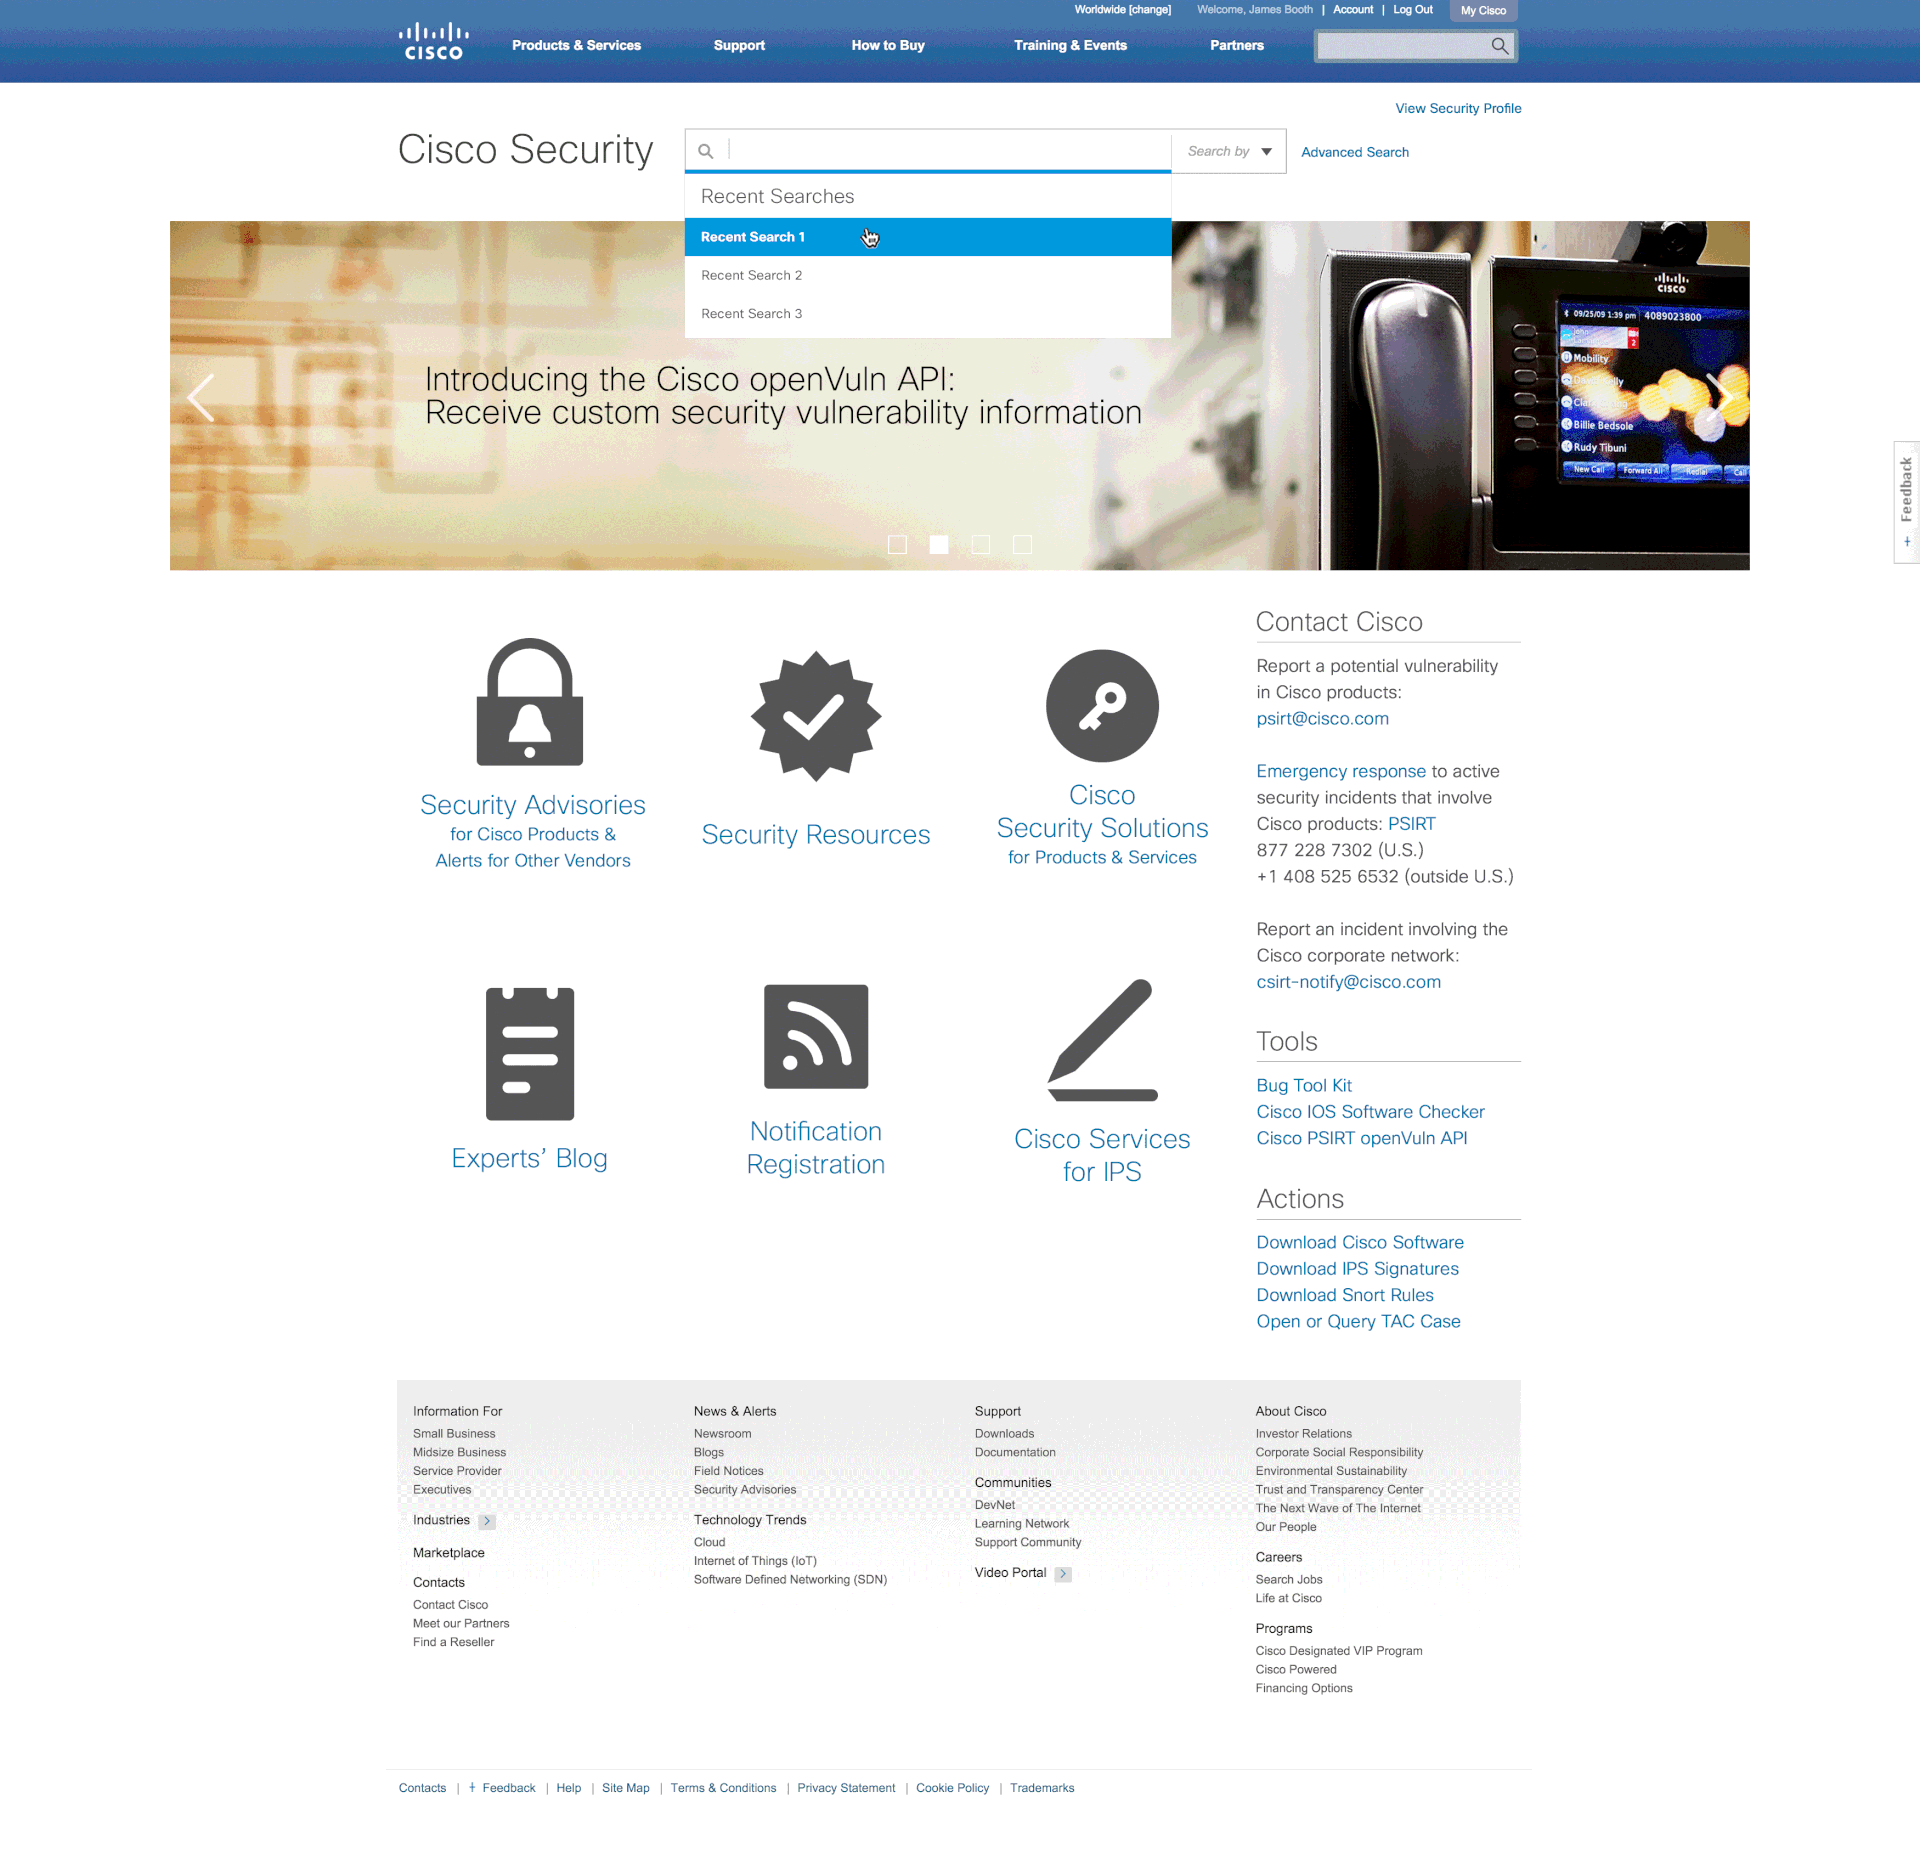
Task: Open Bug Tool Kit link
Action: tap(1303, 1085)
